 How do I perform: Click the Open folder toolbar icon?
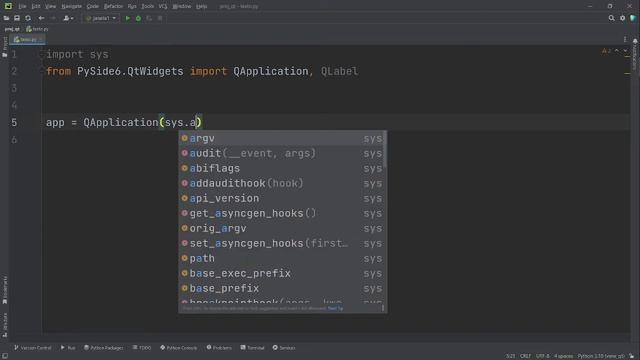[6, 18]
